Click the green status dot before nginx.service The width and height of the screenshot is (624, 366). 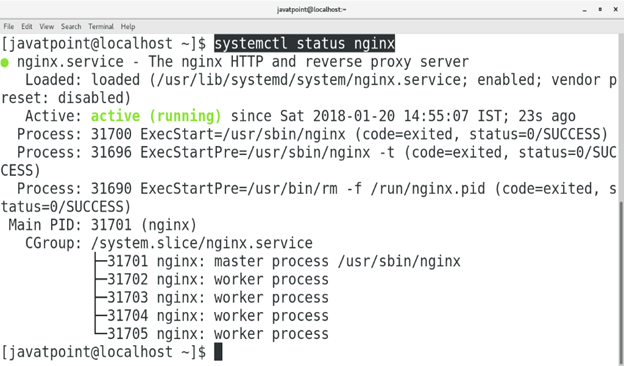pyautogui.click(x=5, y=62)
